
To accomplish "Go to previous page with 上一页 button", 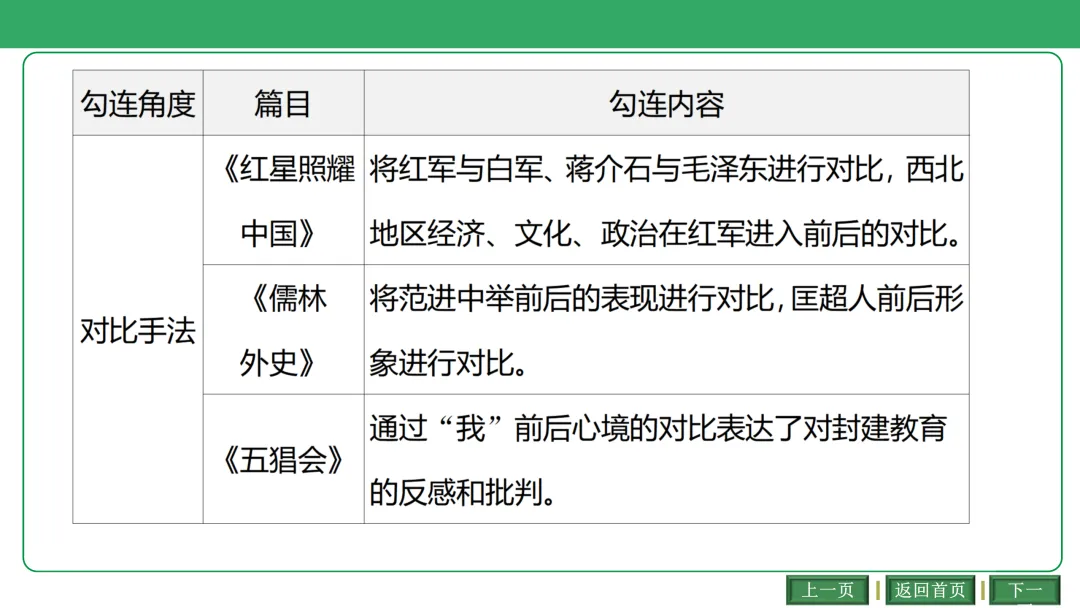I will click(x=827, y=590).
